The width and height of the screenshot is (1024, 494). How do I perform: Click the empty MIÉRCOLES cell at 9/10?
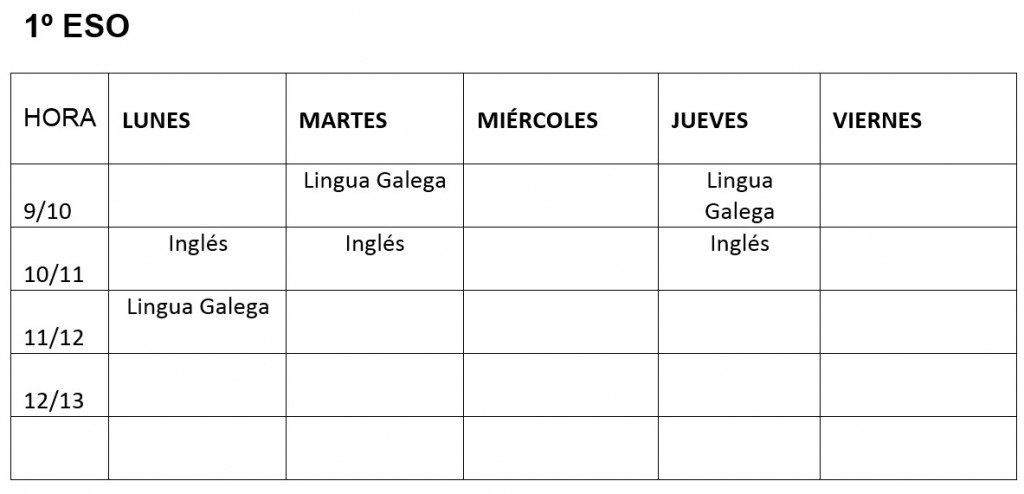click(x=560, y=196)
